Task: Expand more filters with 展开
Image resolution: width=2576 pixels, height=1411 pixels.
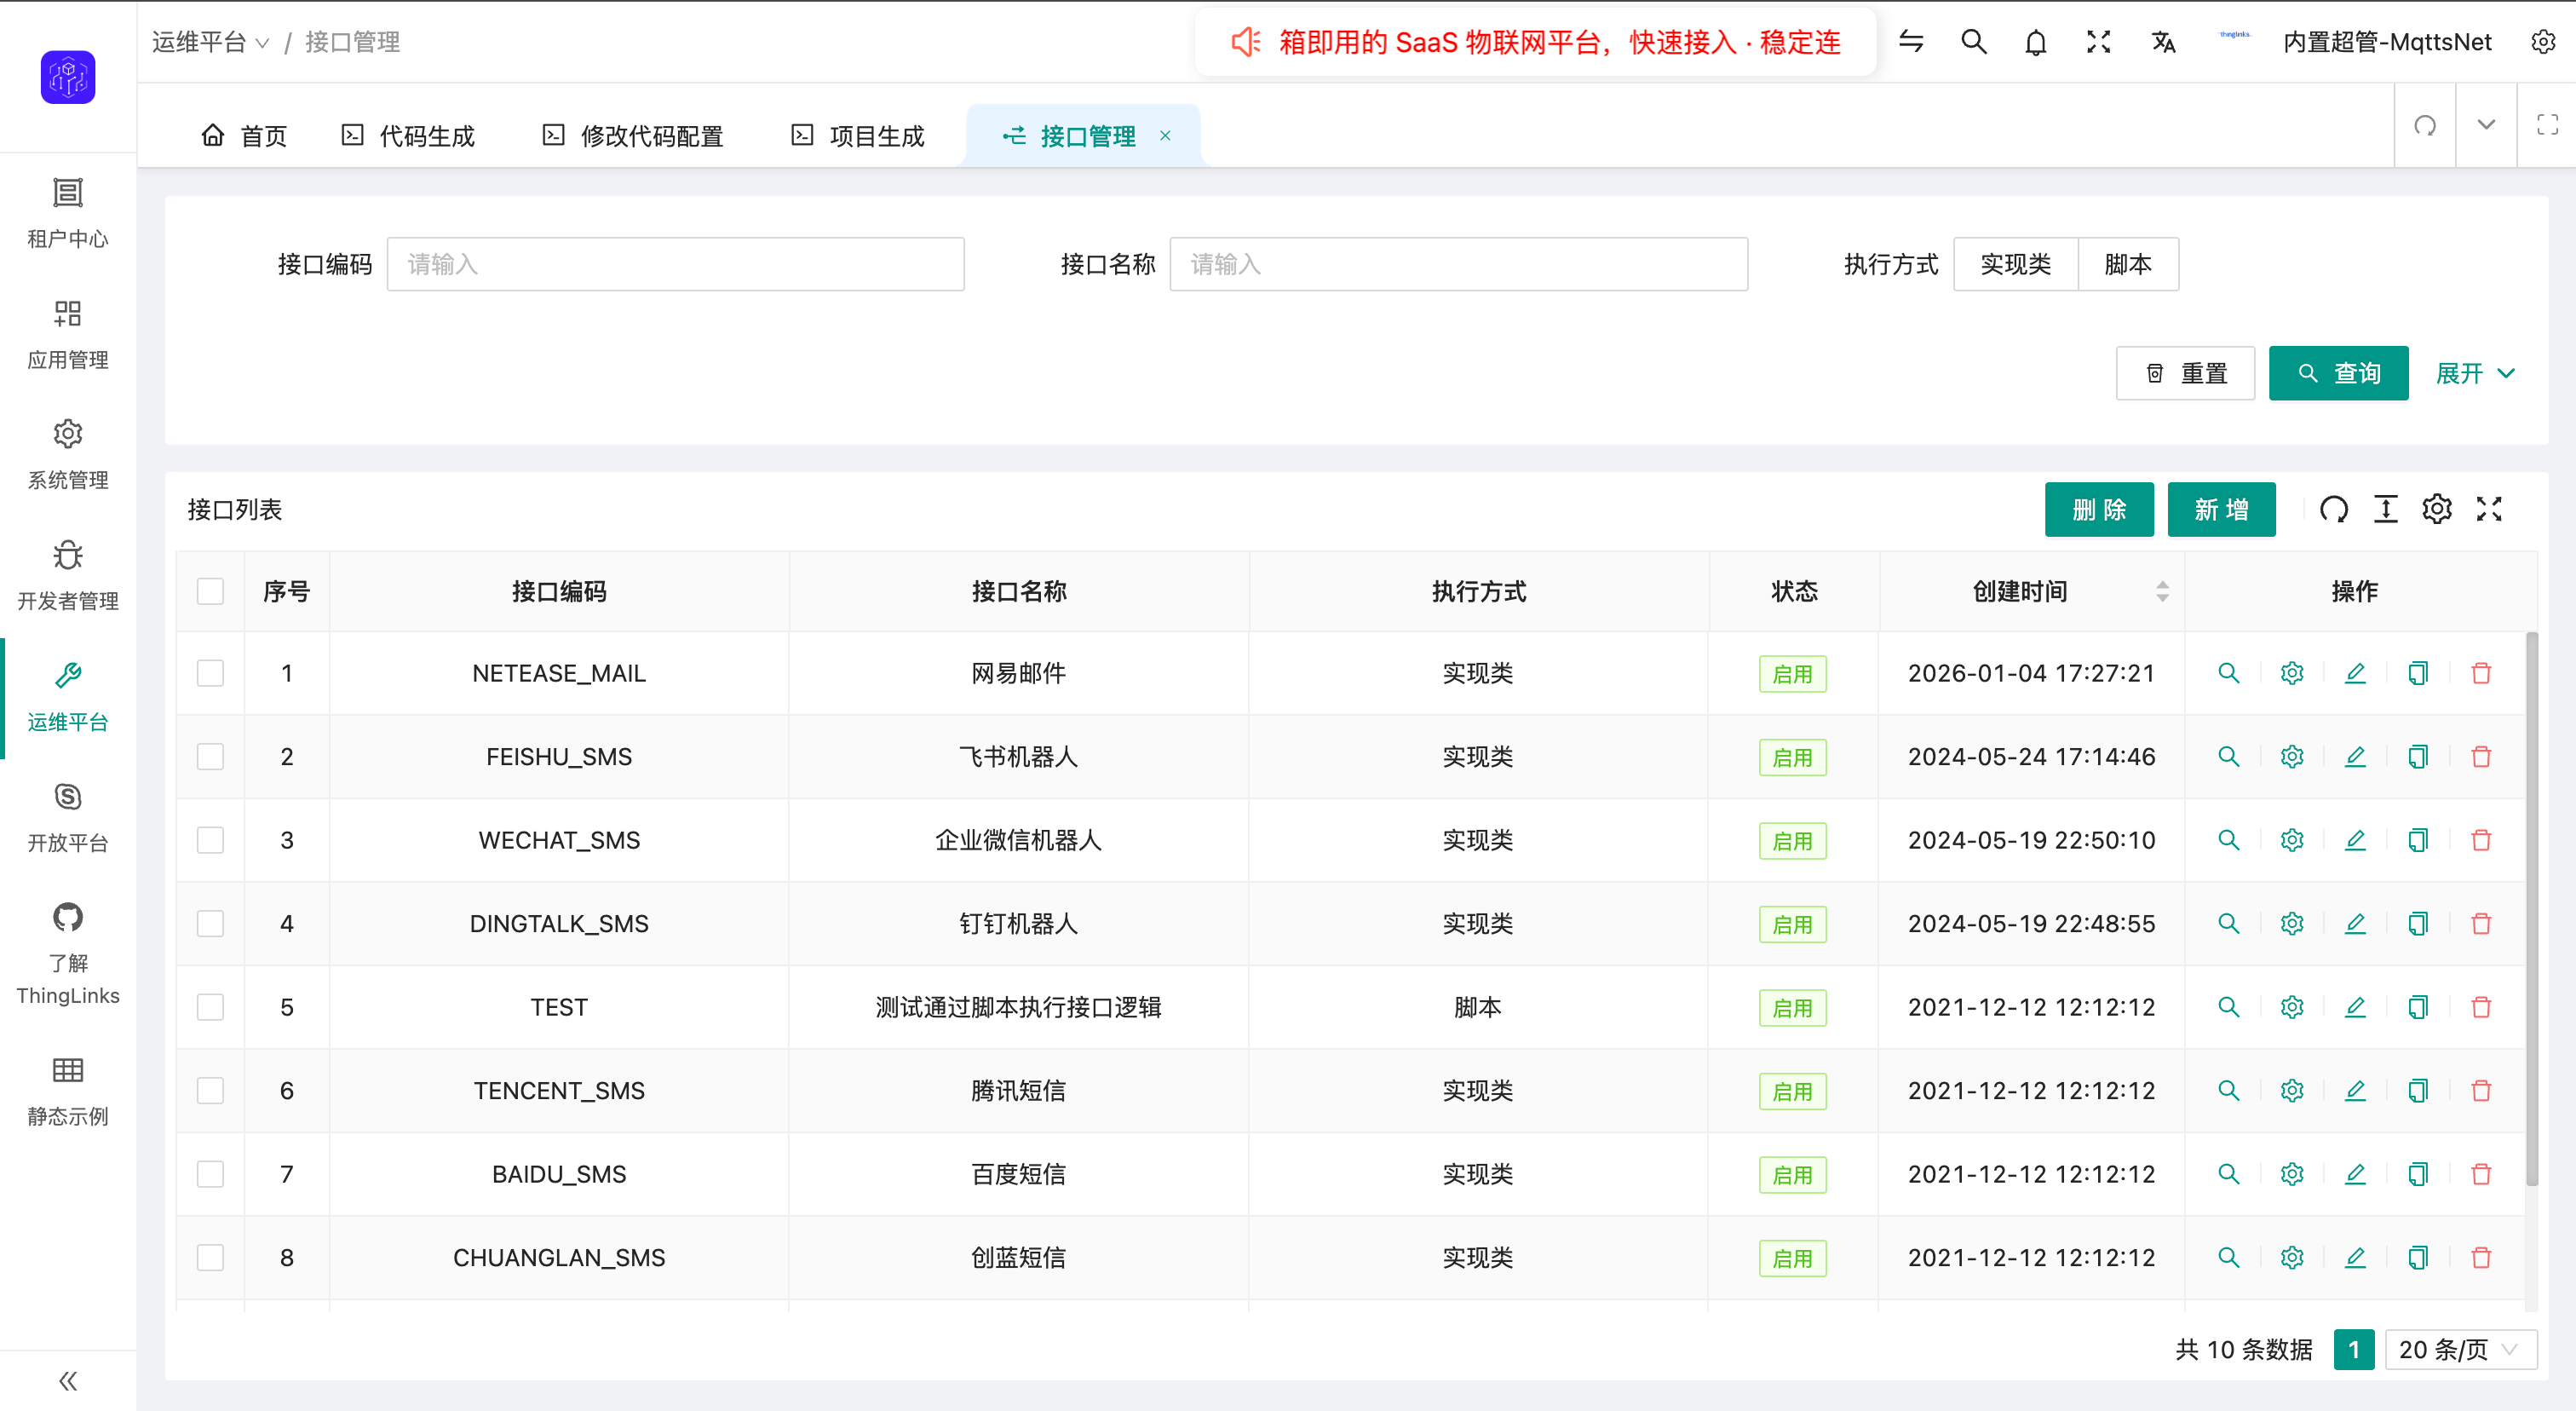Action: coord(2475,373)
